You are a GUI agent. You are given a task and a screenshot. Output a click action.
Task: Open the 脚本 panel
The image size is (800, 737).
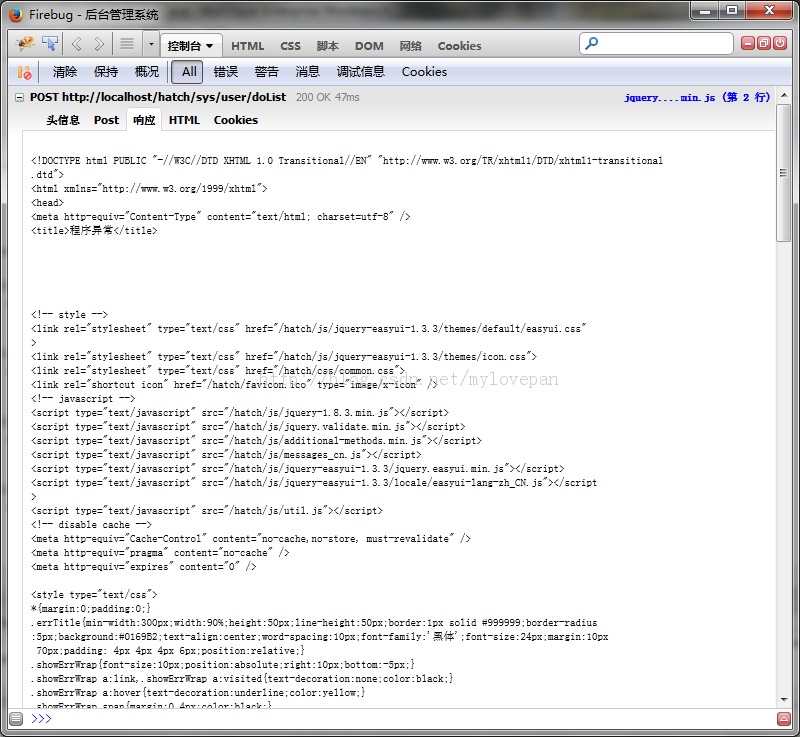coord(328,46)
